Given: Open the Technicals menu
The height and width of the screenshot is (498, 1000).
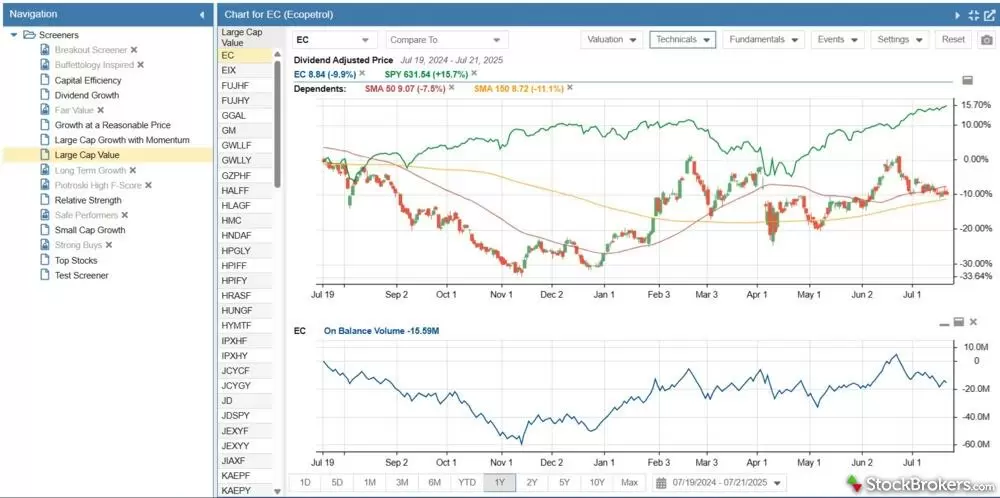Looking at the screenshot, I should click(683, 40).
